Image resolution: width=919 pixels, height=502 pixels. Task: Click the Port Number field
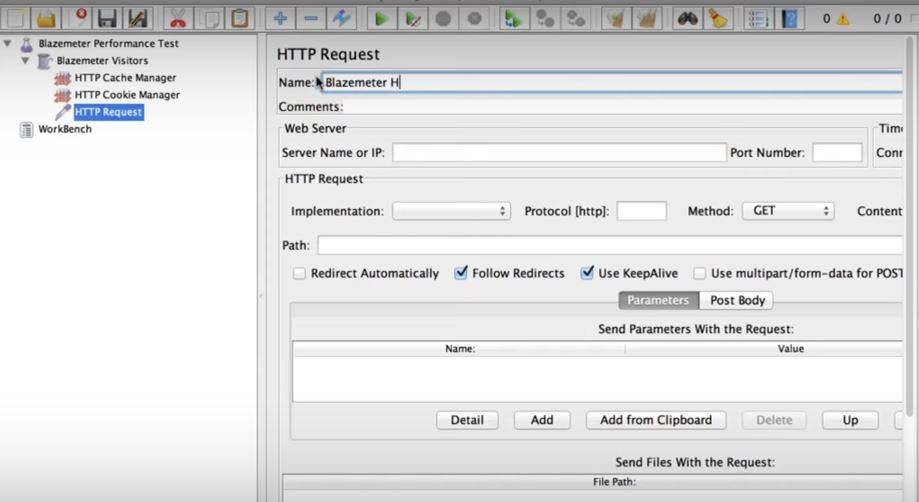coord(837,153)
